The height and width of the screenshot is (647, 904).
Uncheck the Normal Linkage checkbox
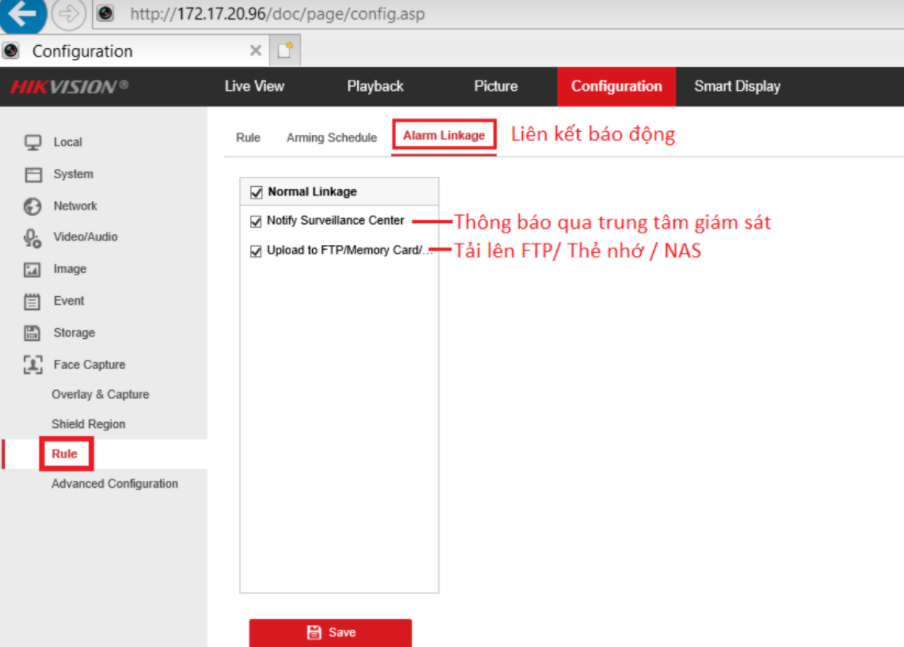pyautogui.click(x=255, y=191)
